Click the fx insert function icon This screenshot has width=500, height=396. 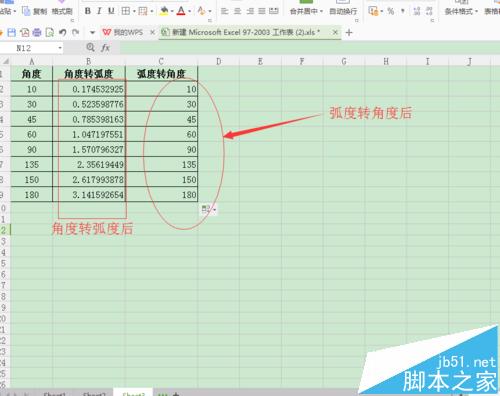[x=105, y=48]
